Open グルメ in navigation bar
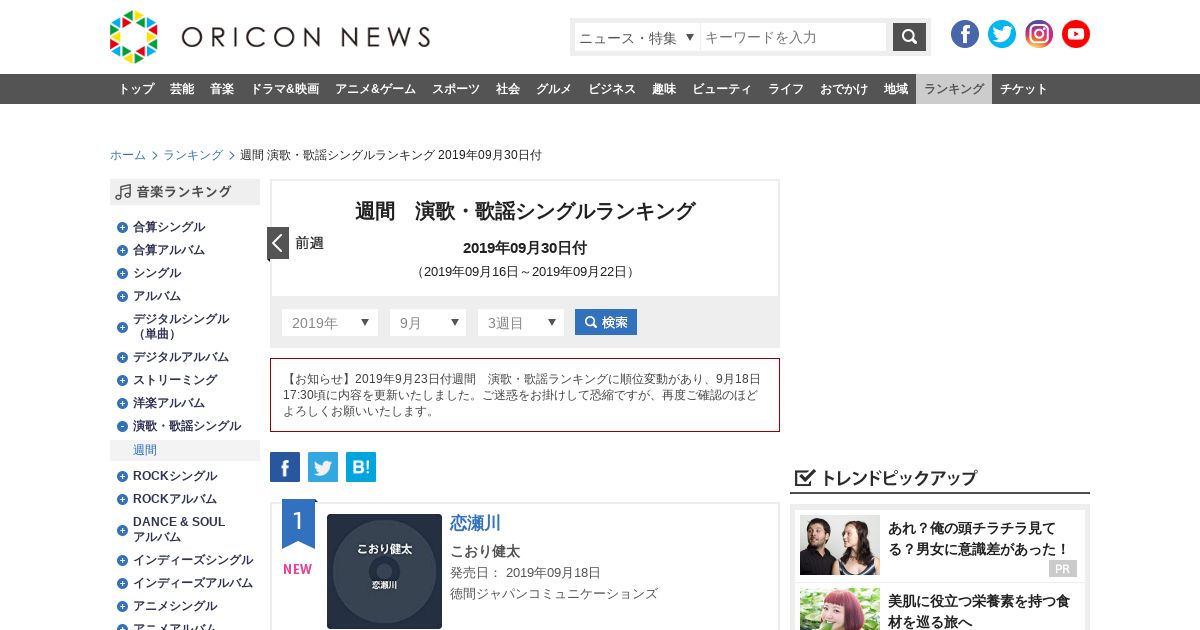This screenshot has height=630, width=1200. (x=554, y=89)
